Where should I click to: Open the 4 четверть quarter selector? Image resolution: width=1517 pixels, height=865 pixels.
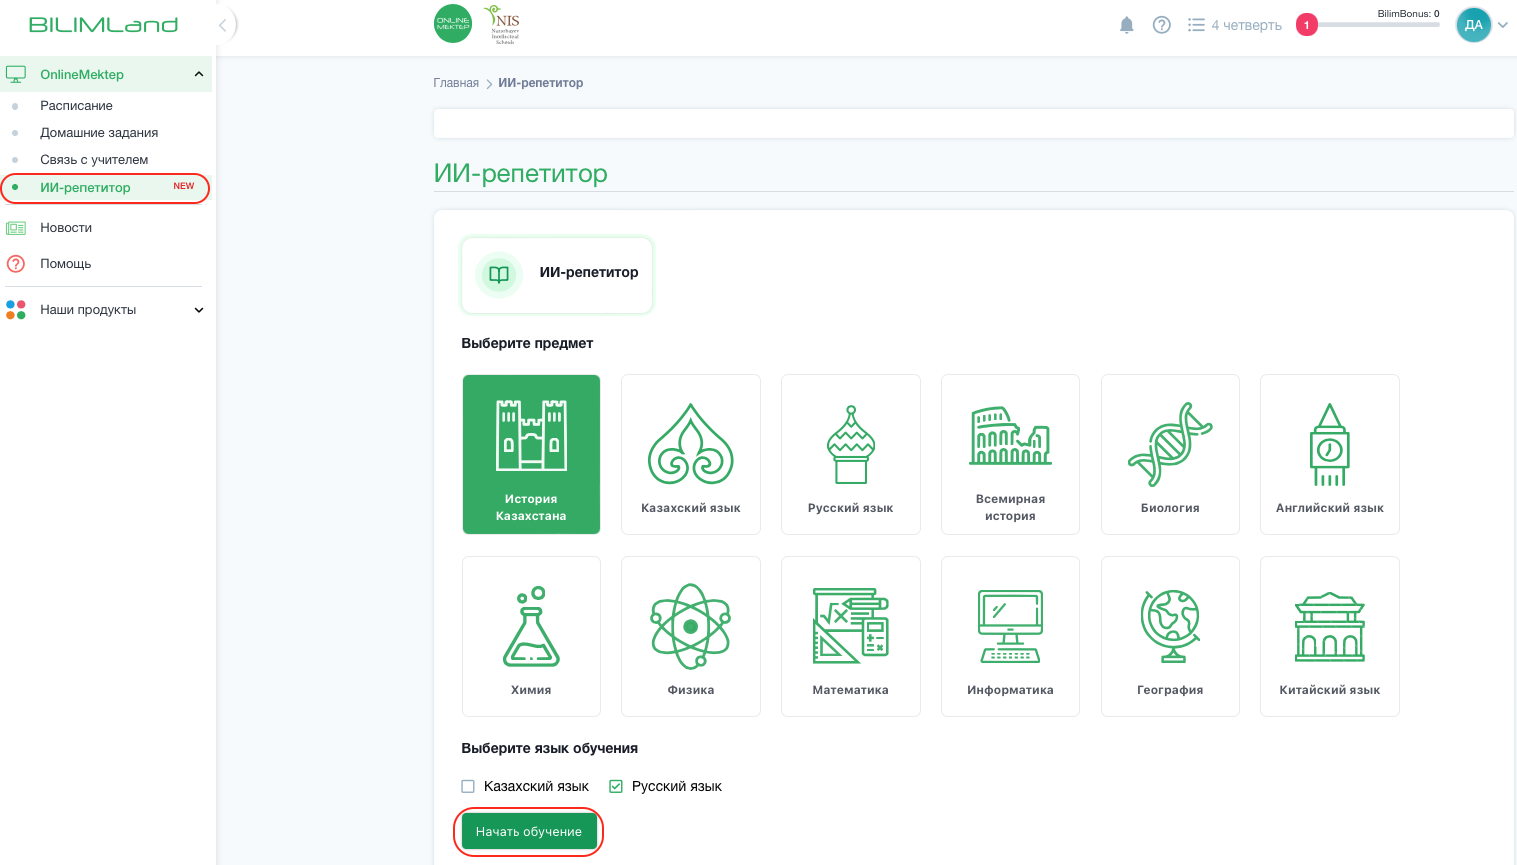[1235, 25]
